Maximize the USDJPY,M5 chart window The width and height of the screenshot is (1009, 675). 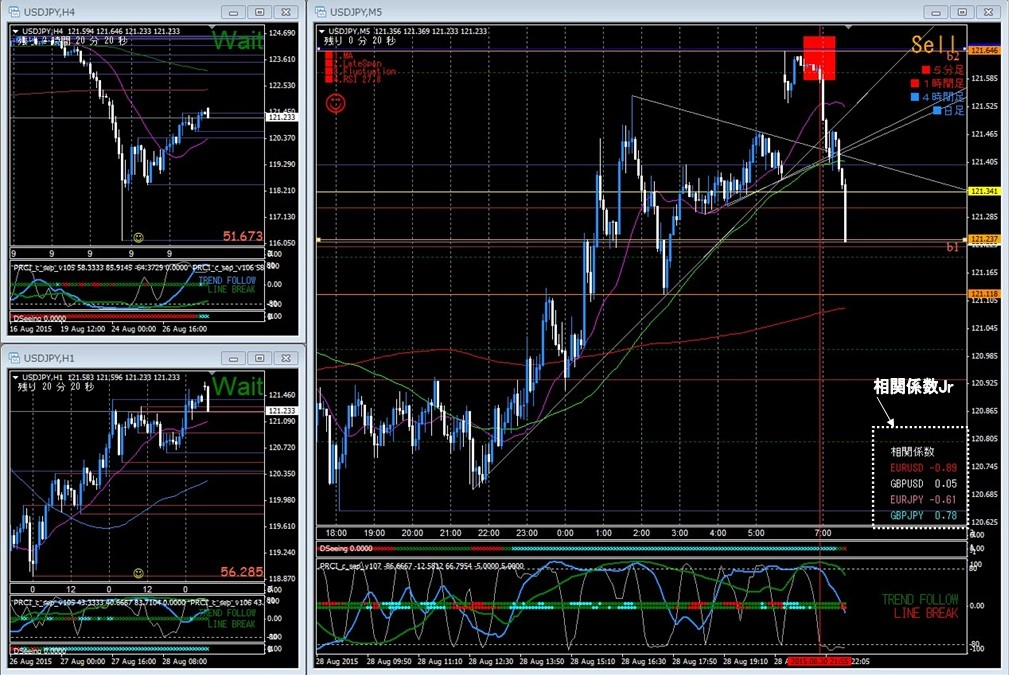963,12
